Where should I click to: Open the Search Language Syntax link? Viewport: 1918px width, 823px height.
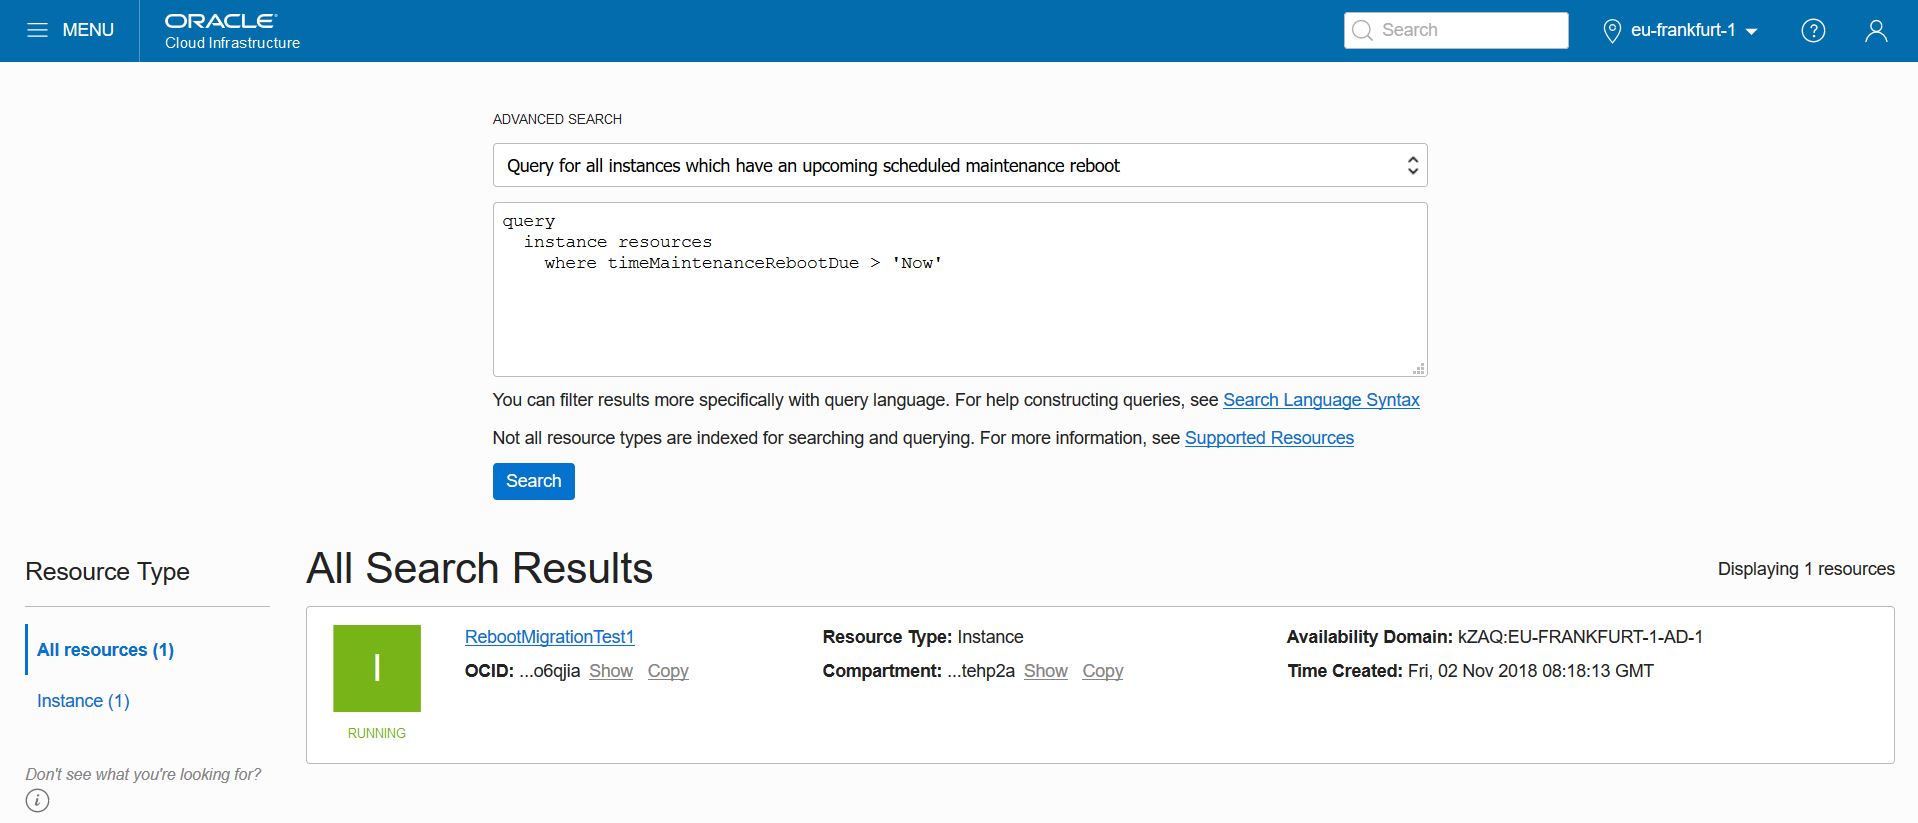[x=1320, y=400]
